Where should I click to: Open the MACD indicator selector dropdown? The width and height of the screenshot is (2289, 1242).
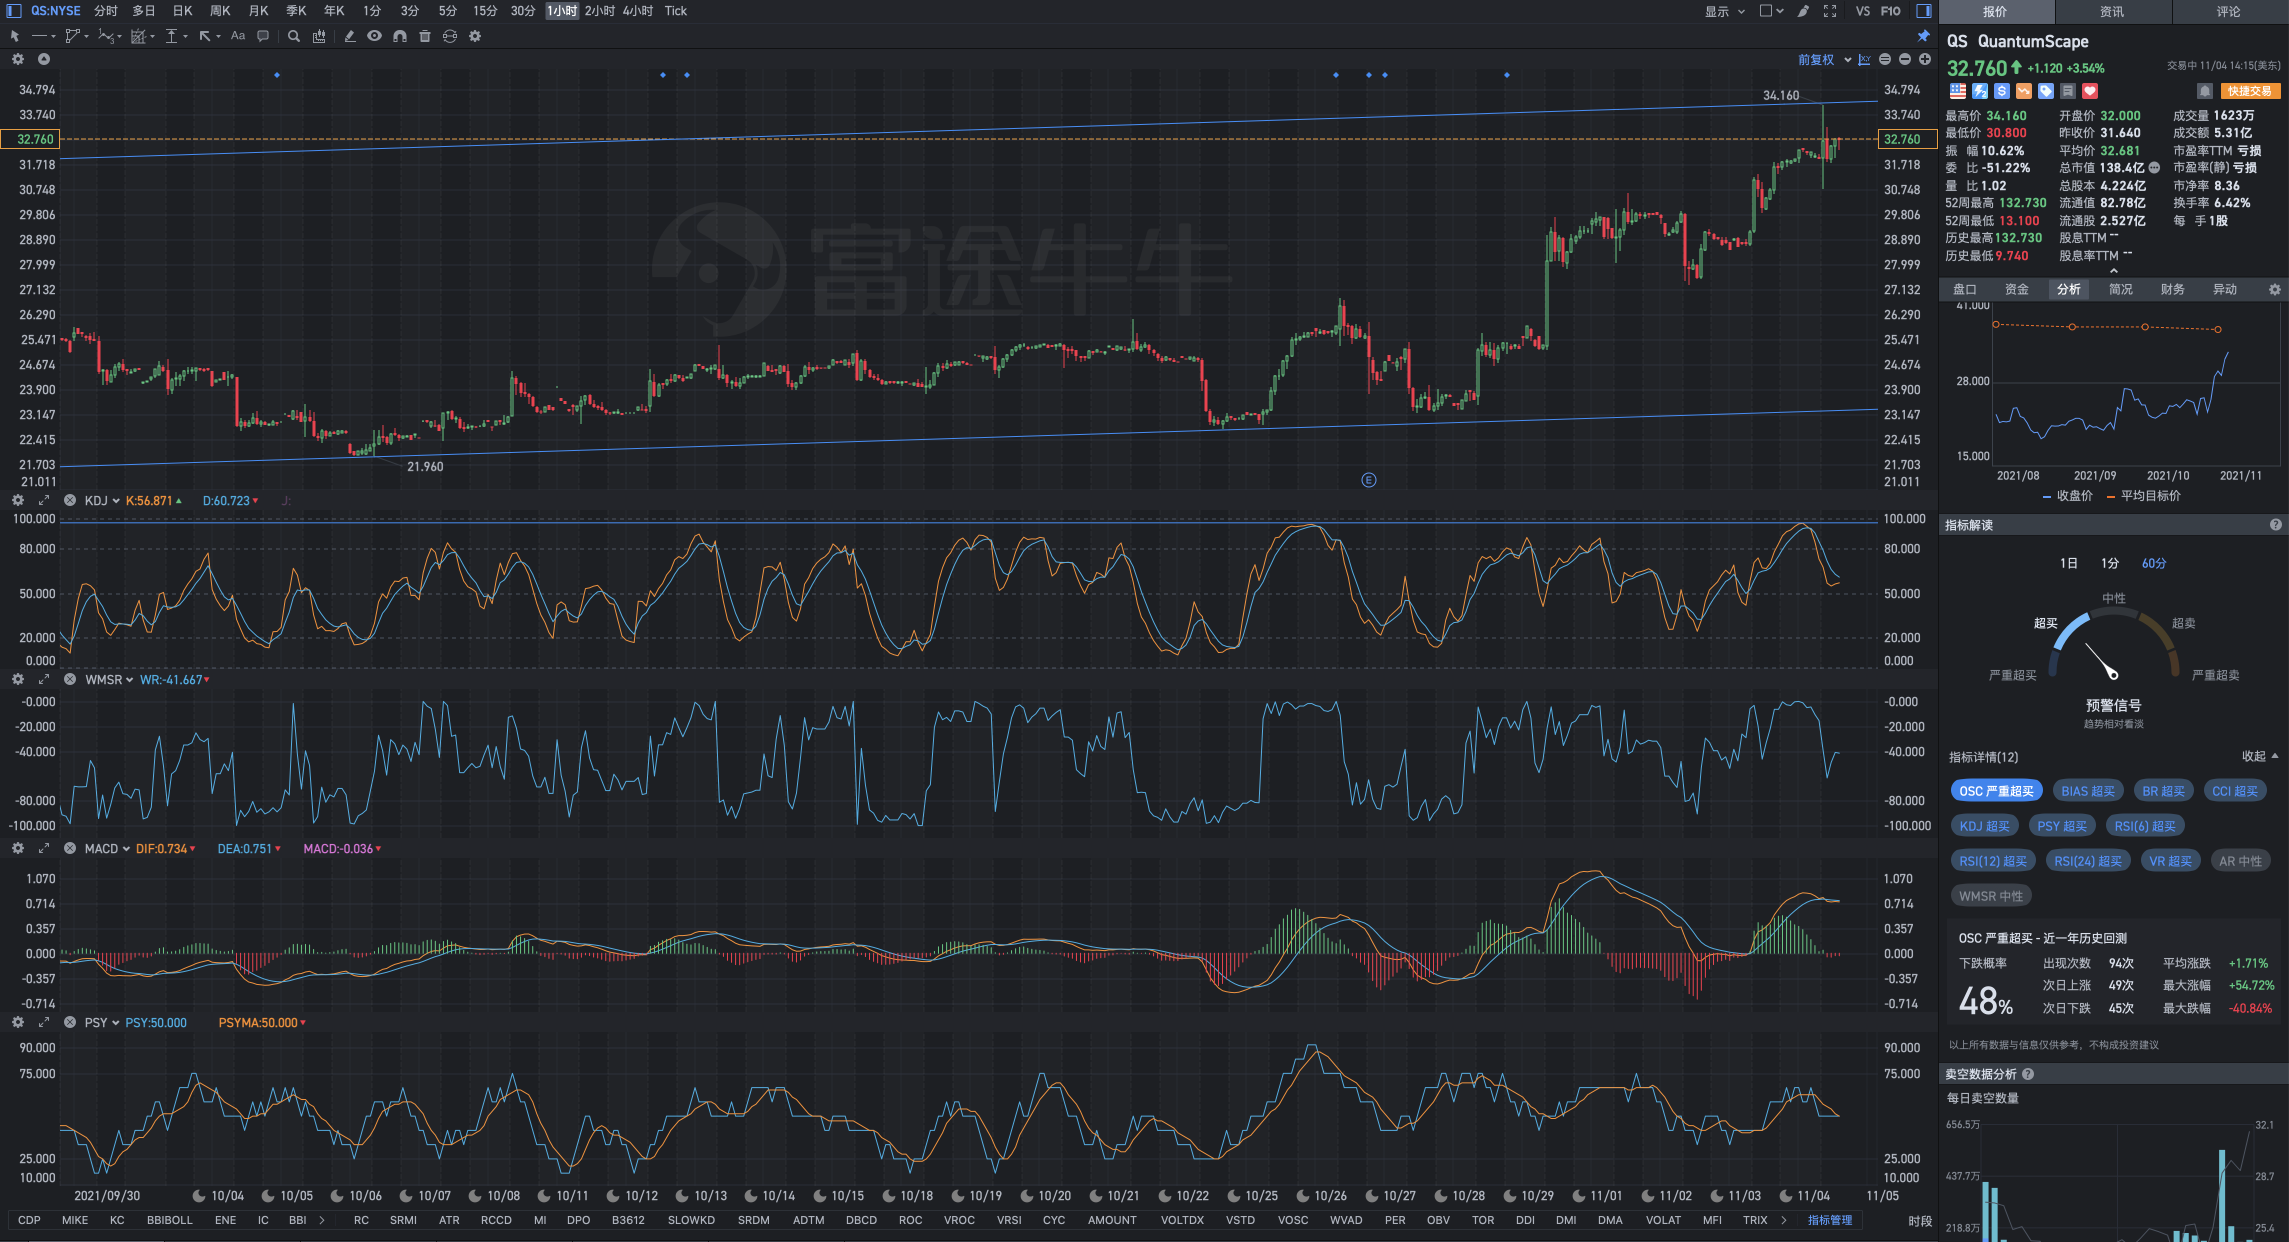pyautogui.click(x=107, y=848)
